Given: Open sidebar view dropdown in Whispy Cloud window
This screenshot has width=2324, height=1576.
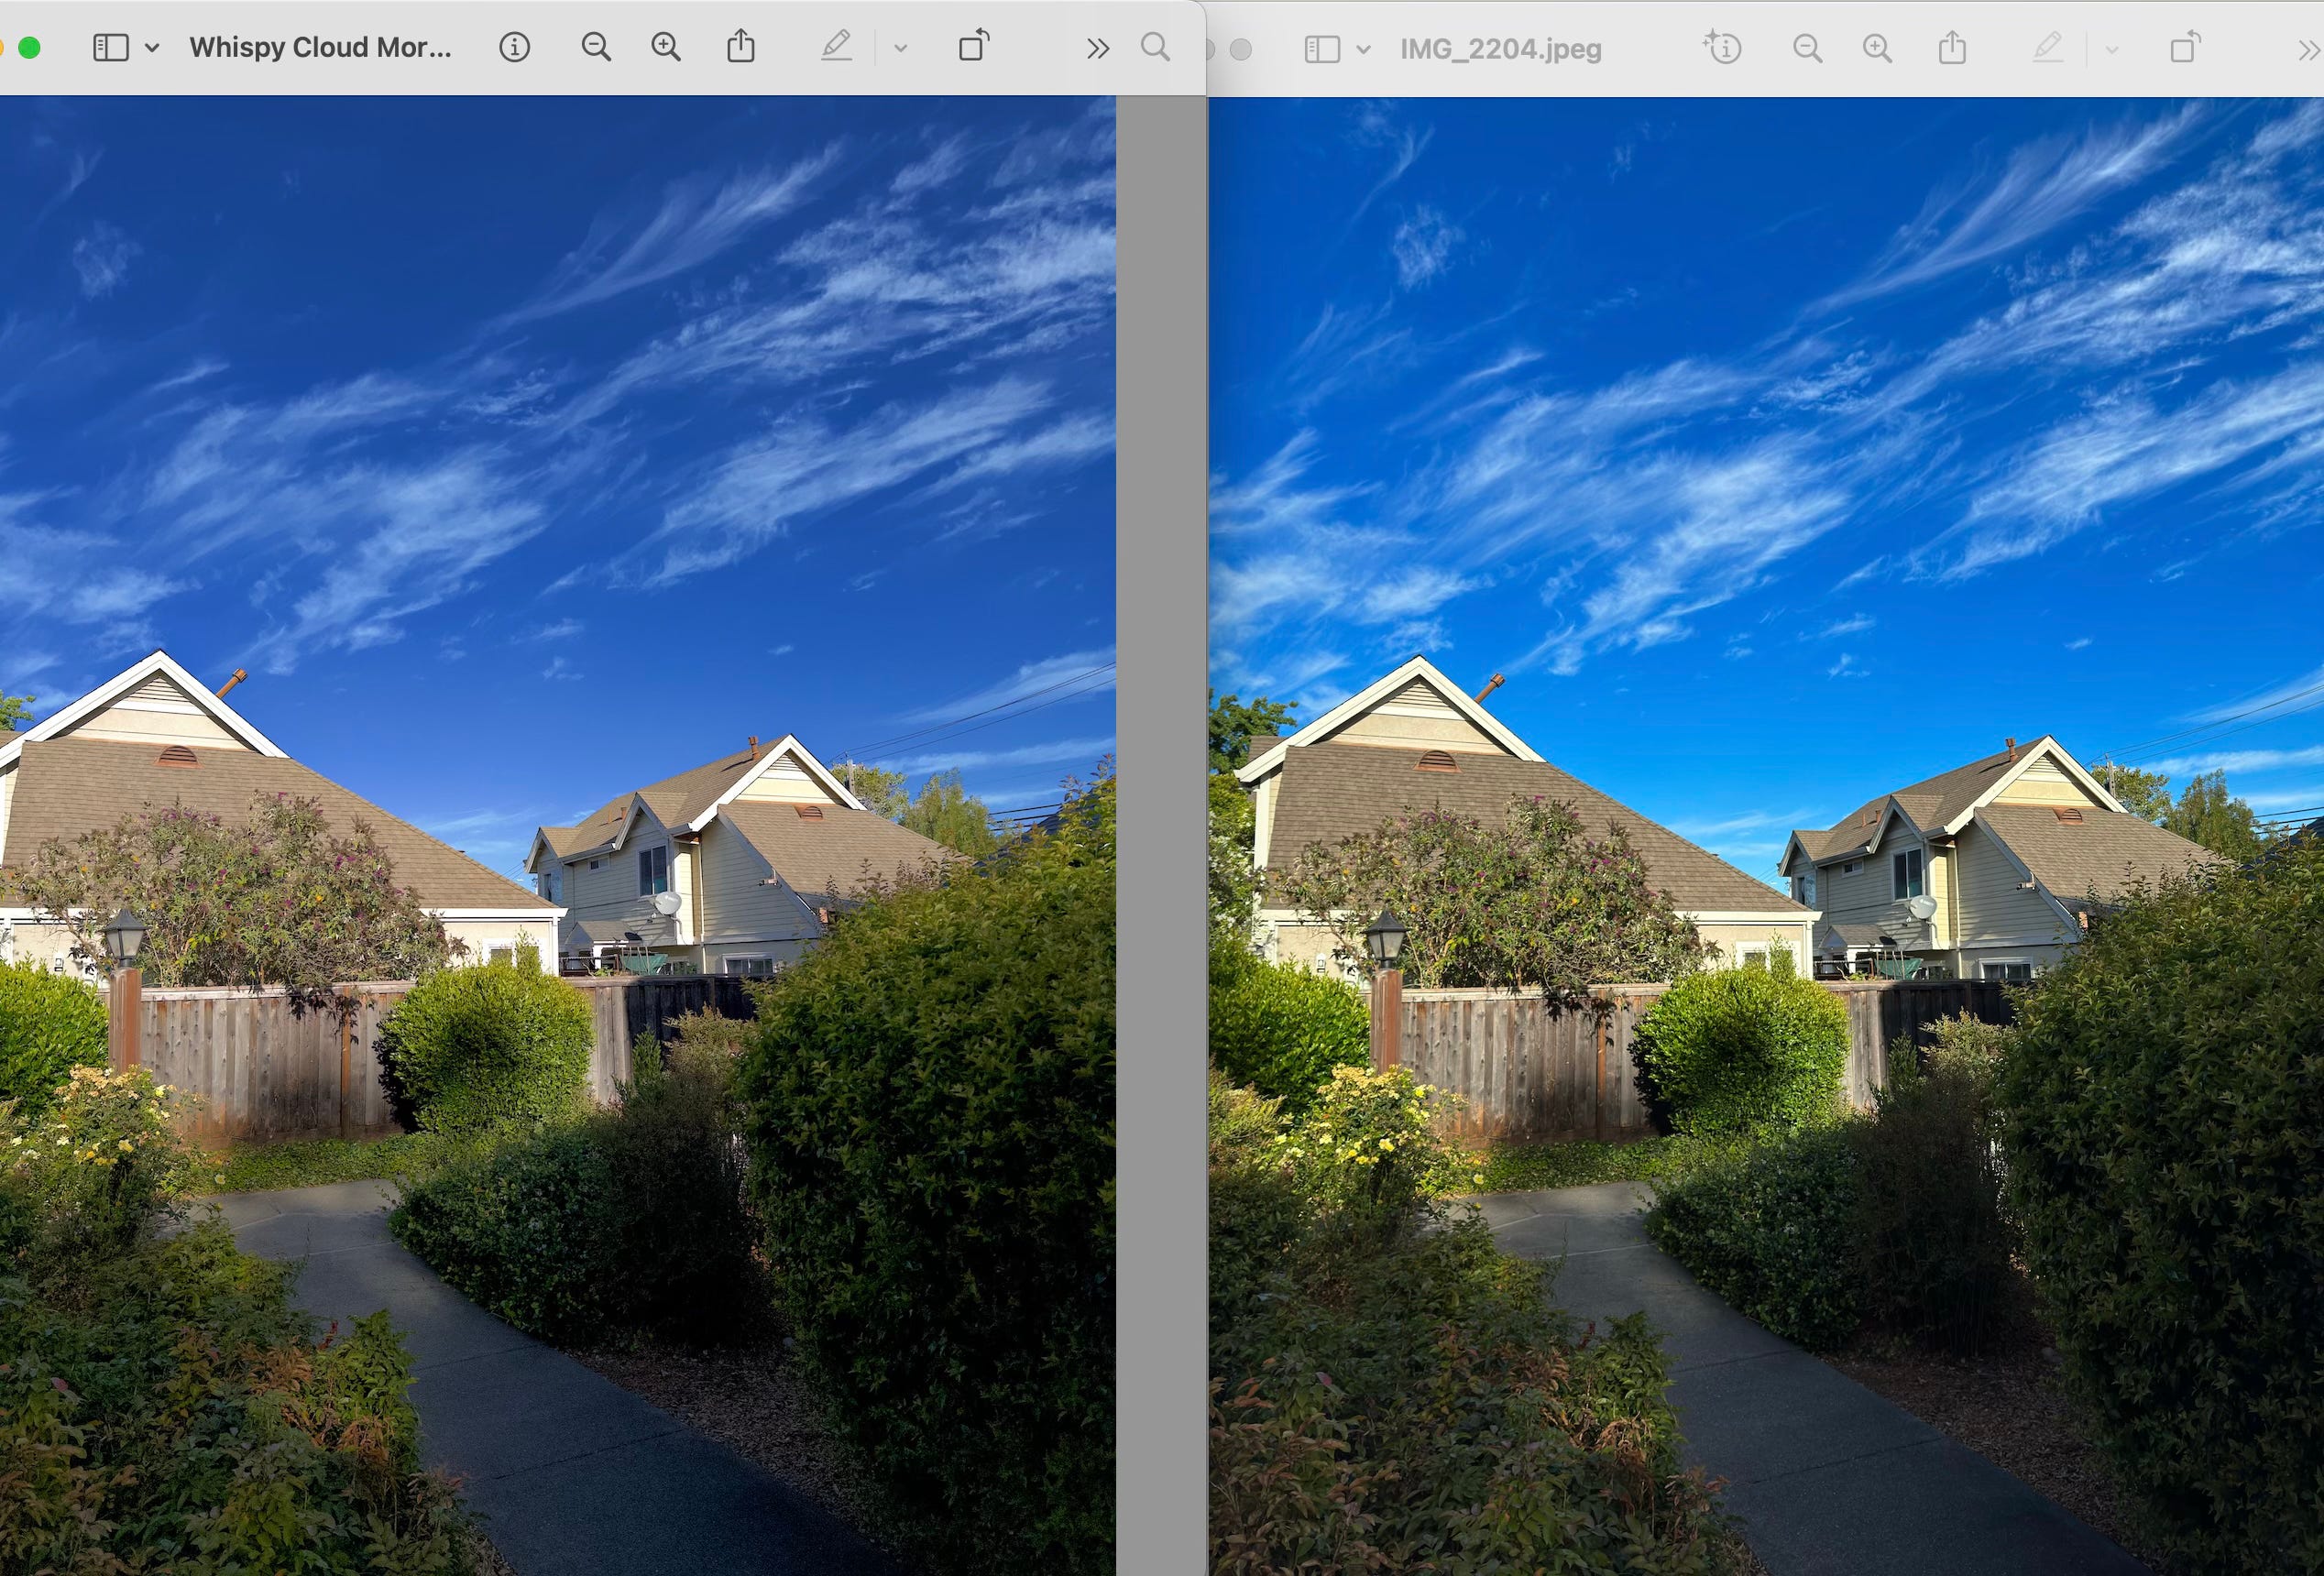Looking at the screenshot, I should pos(152,47).
